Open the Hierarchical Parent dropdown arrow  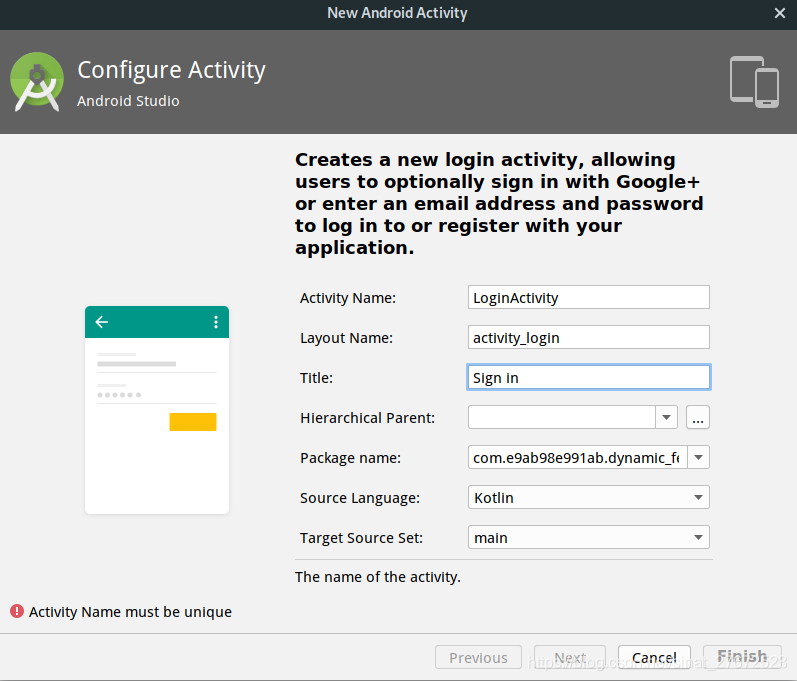click(666, 417)
